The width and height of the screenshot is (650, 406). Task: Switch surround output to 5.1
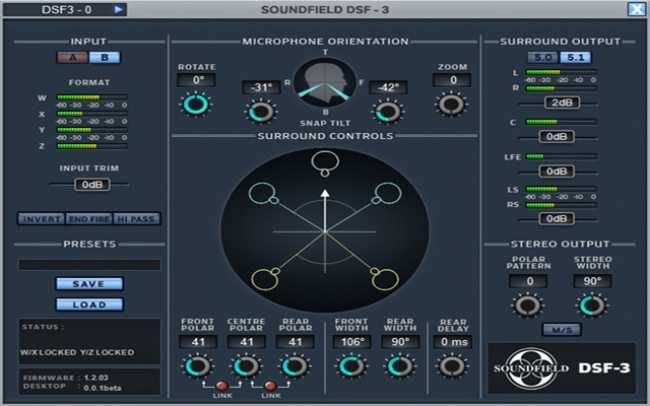pos(576,57)
